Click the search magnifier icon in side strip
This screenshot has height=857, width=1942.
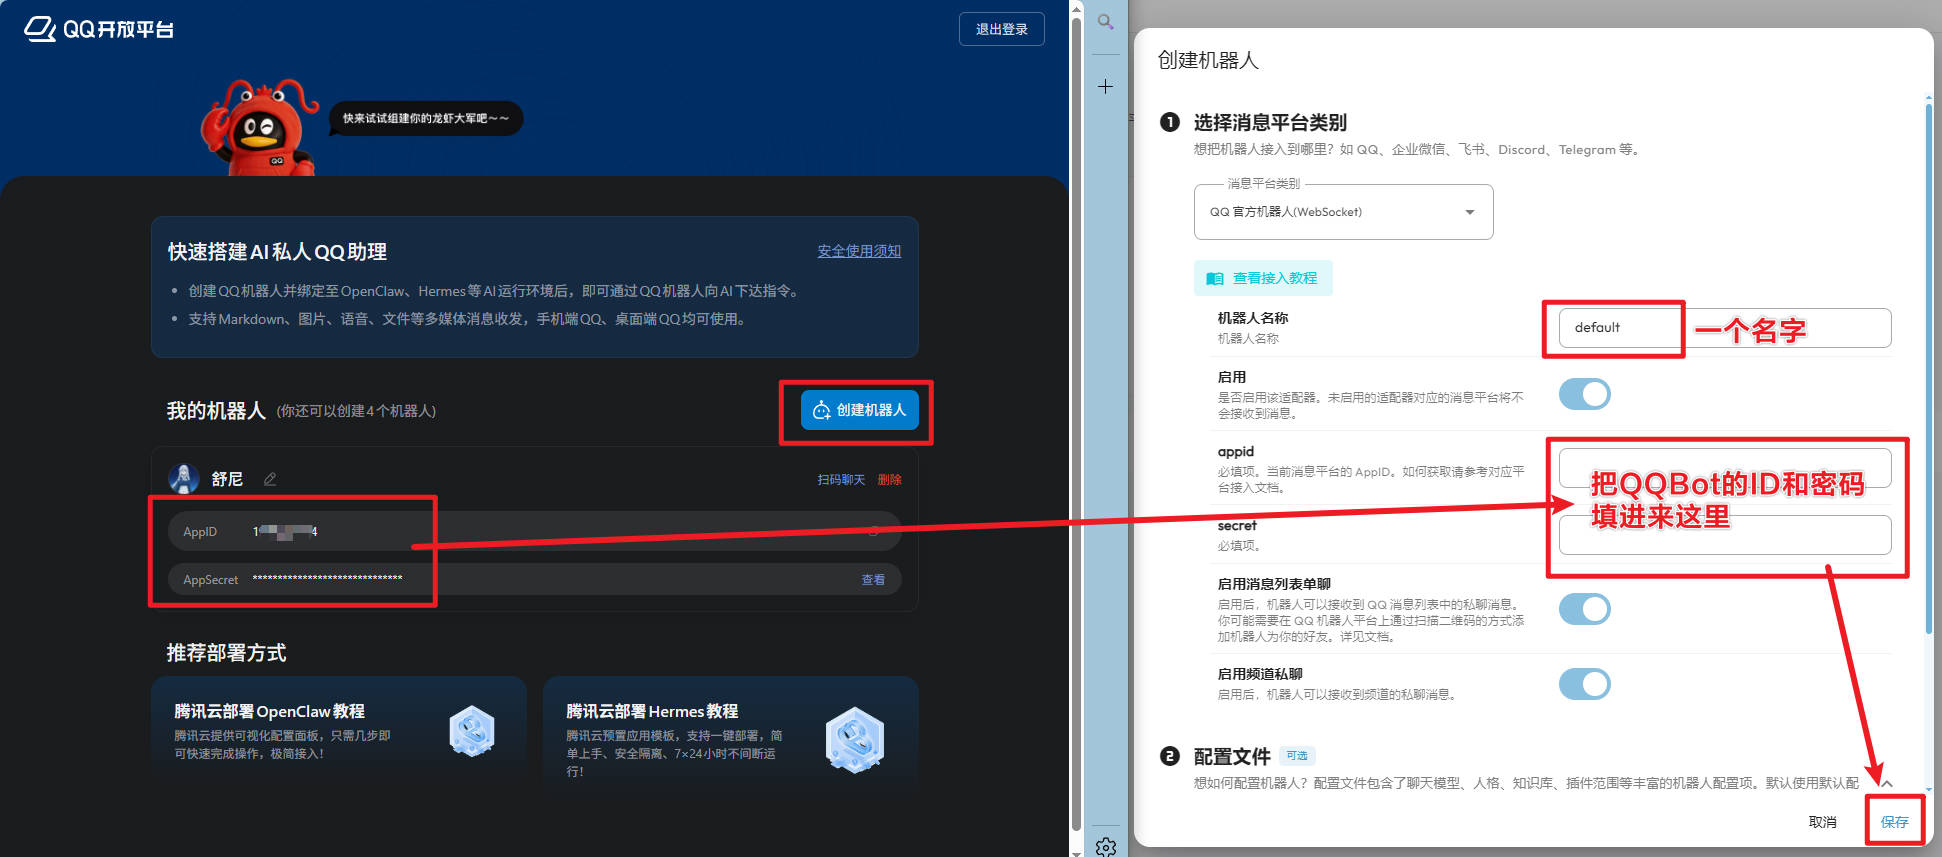tap(1105, 21)
